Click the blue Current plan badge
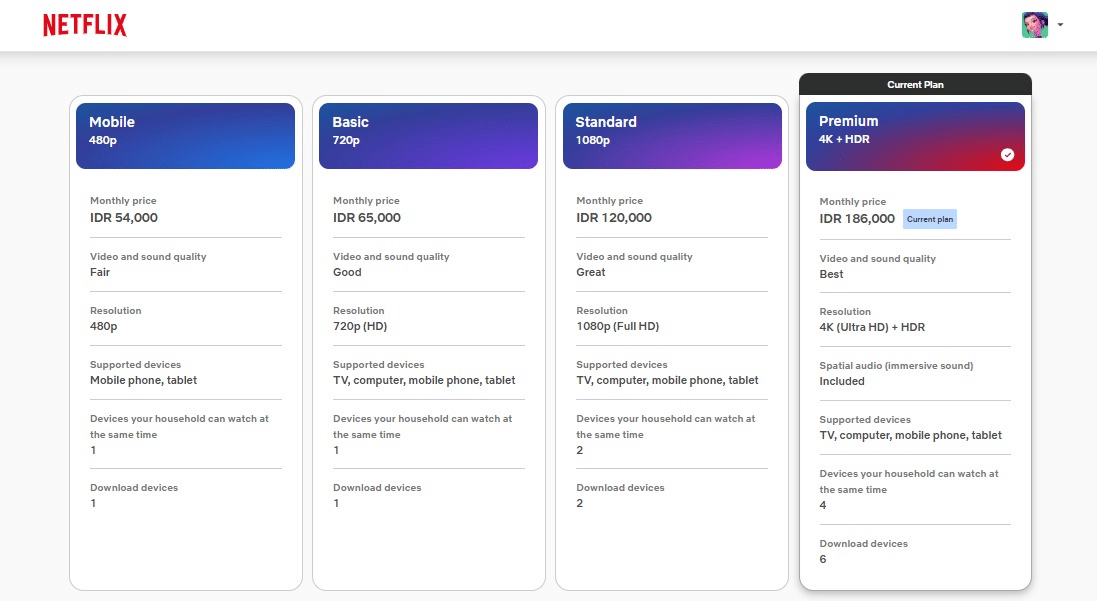 (929, 219)
